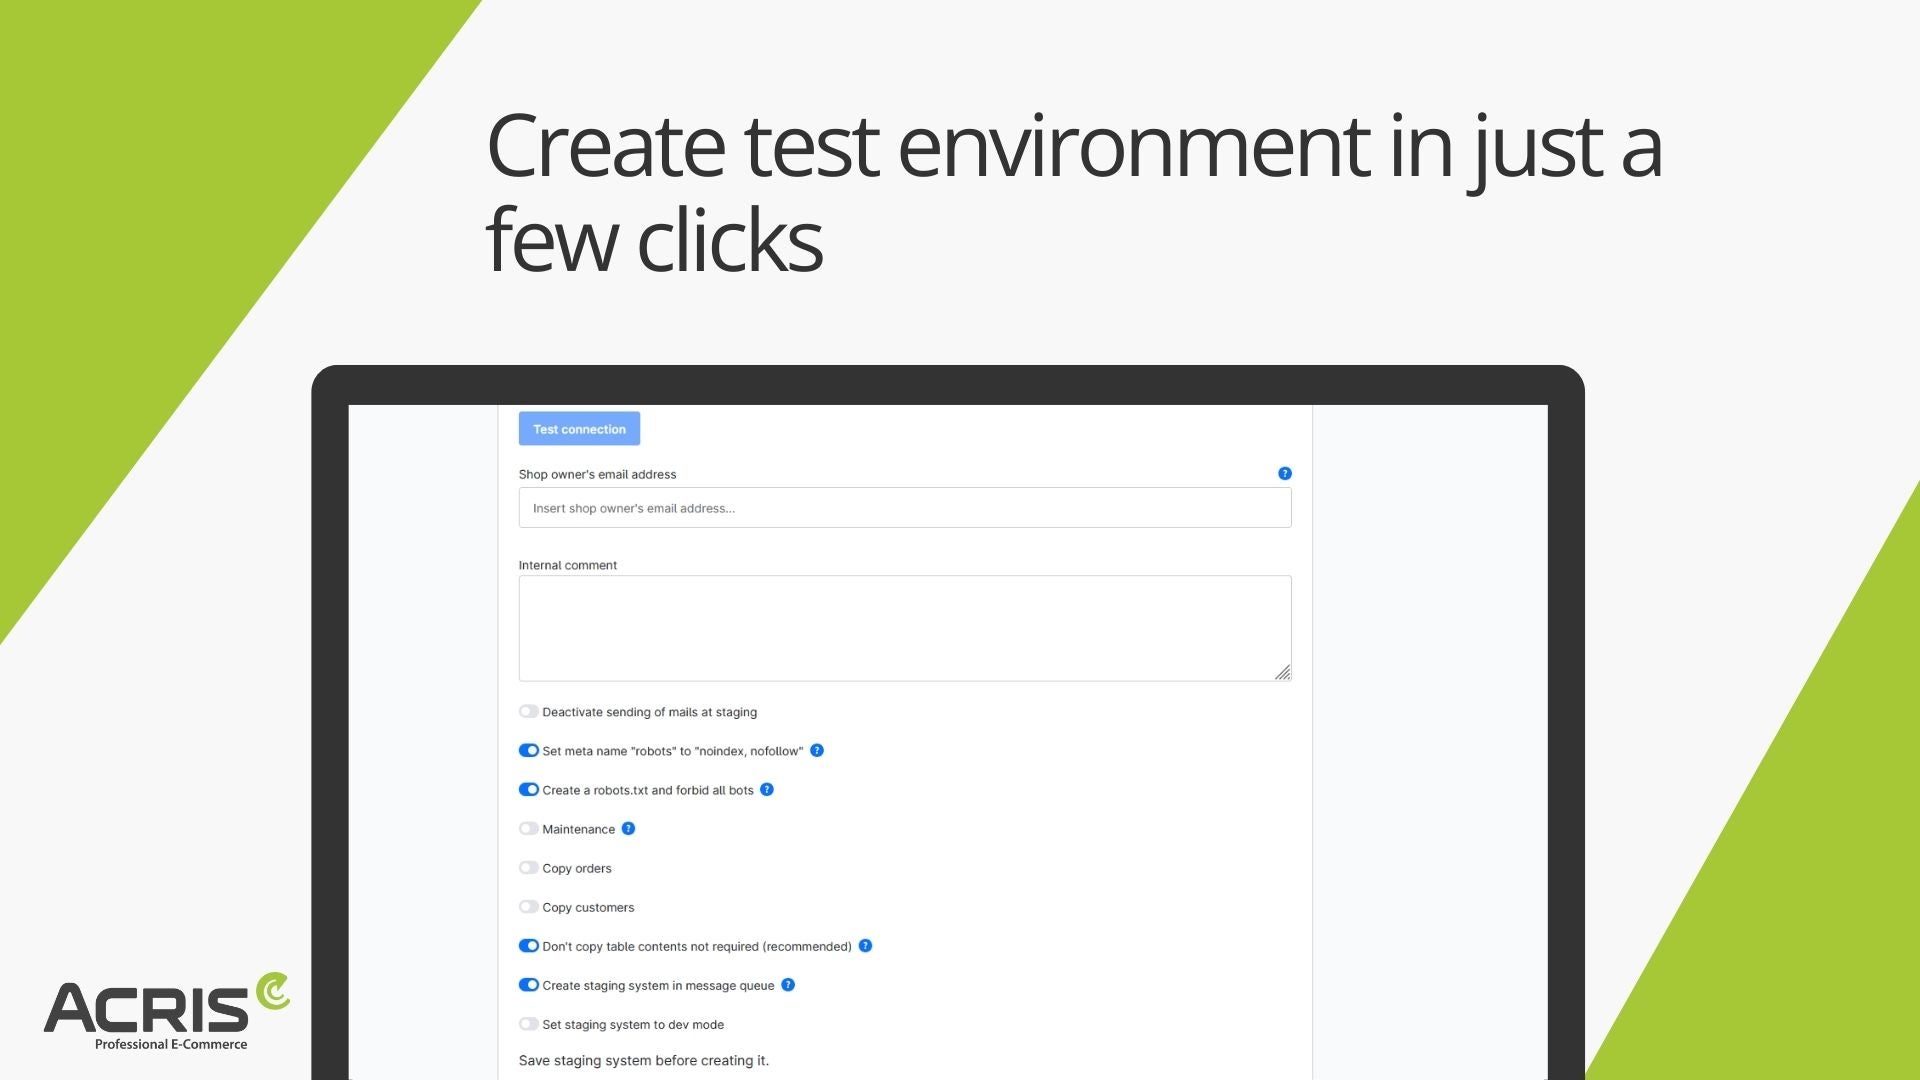
Task: Click the shop owner's email address field
Action: pyautogui.click(x=905, y=508)
